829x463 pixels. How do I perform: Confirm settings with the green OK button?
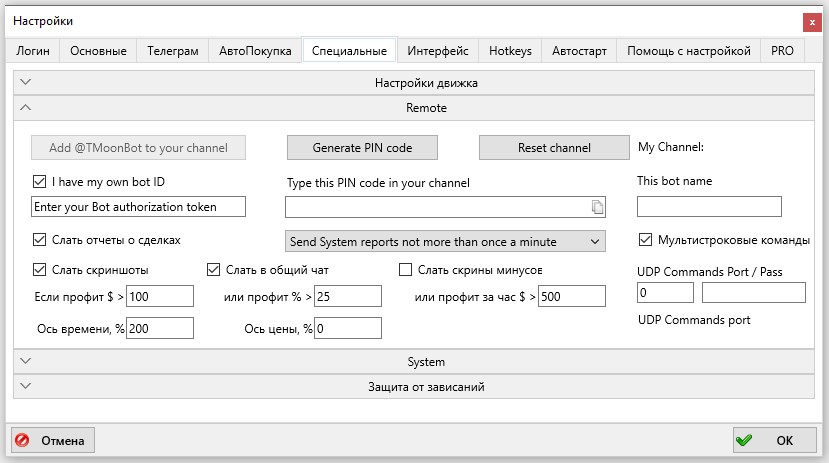pyautogui.click(x=774, y=440)
